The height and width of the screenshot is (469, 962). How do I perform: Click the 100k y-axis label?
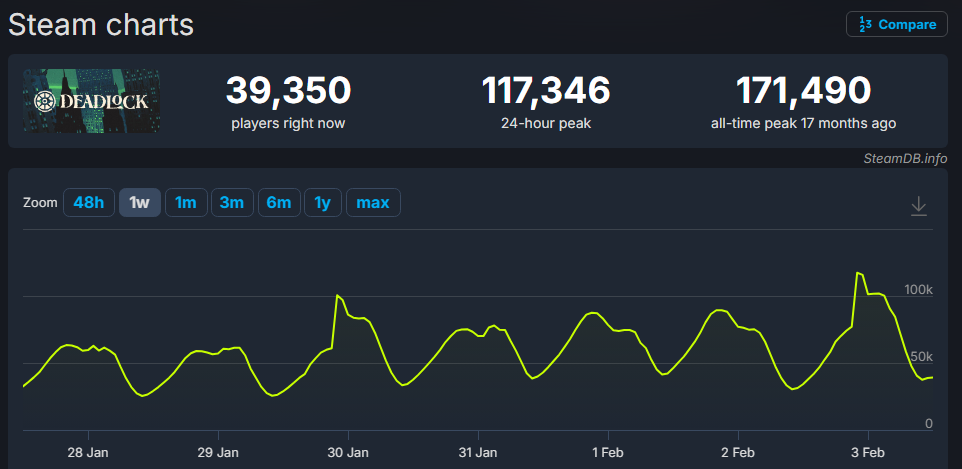point(918,290)
